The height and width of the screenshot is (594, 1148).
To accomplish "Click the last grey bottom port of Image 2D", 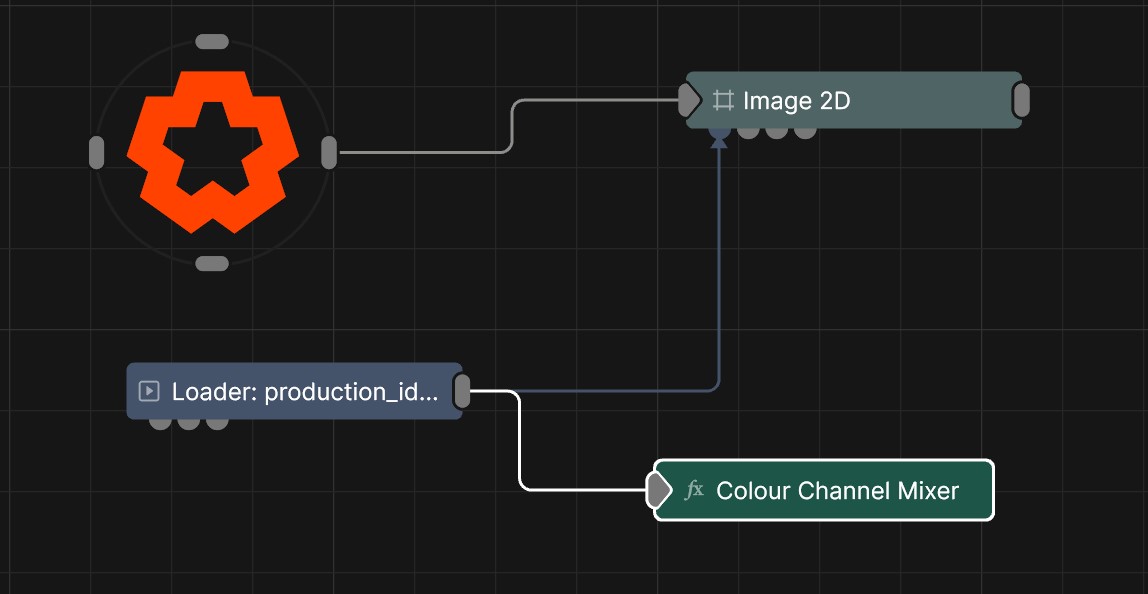I will pyautogui.click(x=805, y=131).
